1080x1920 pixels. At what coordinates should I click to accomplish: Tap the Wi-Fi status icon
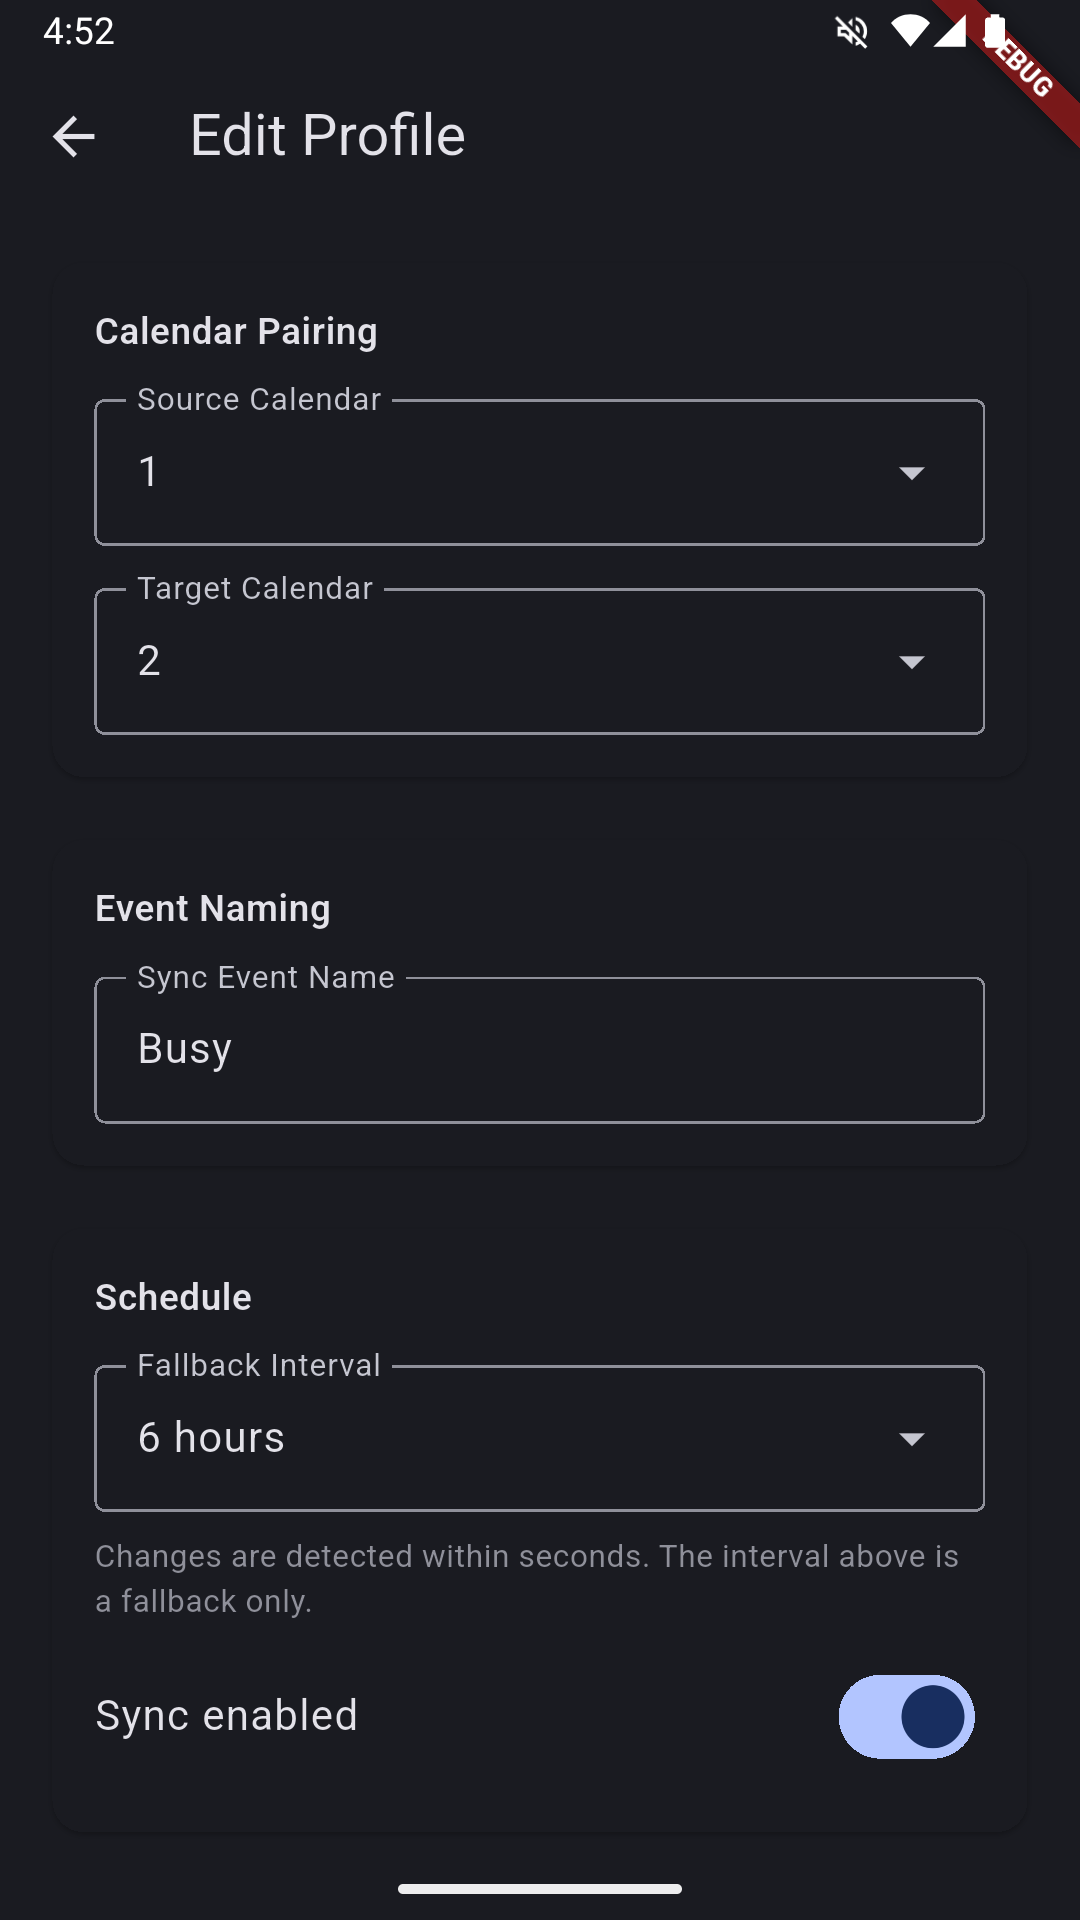pyautogui.click(x=909, y=31)
